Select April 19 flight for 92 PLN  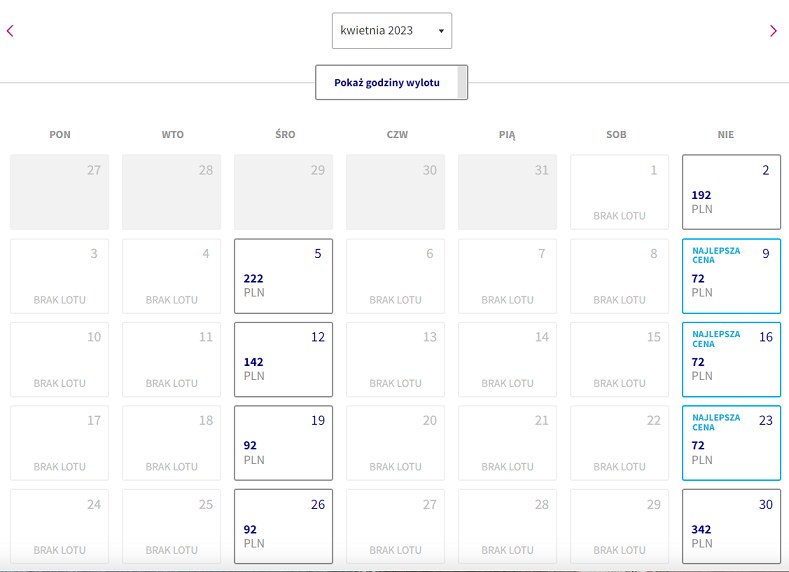tap(283, 443)
